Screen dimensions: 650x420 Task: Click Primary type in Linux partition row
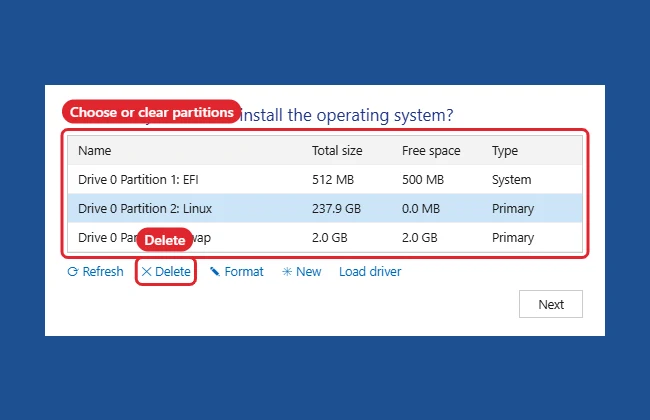coord(513,209)
